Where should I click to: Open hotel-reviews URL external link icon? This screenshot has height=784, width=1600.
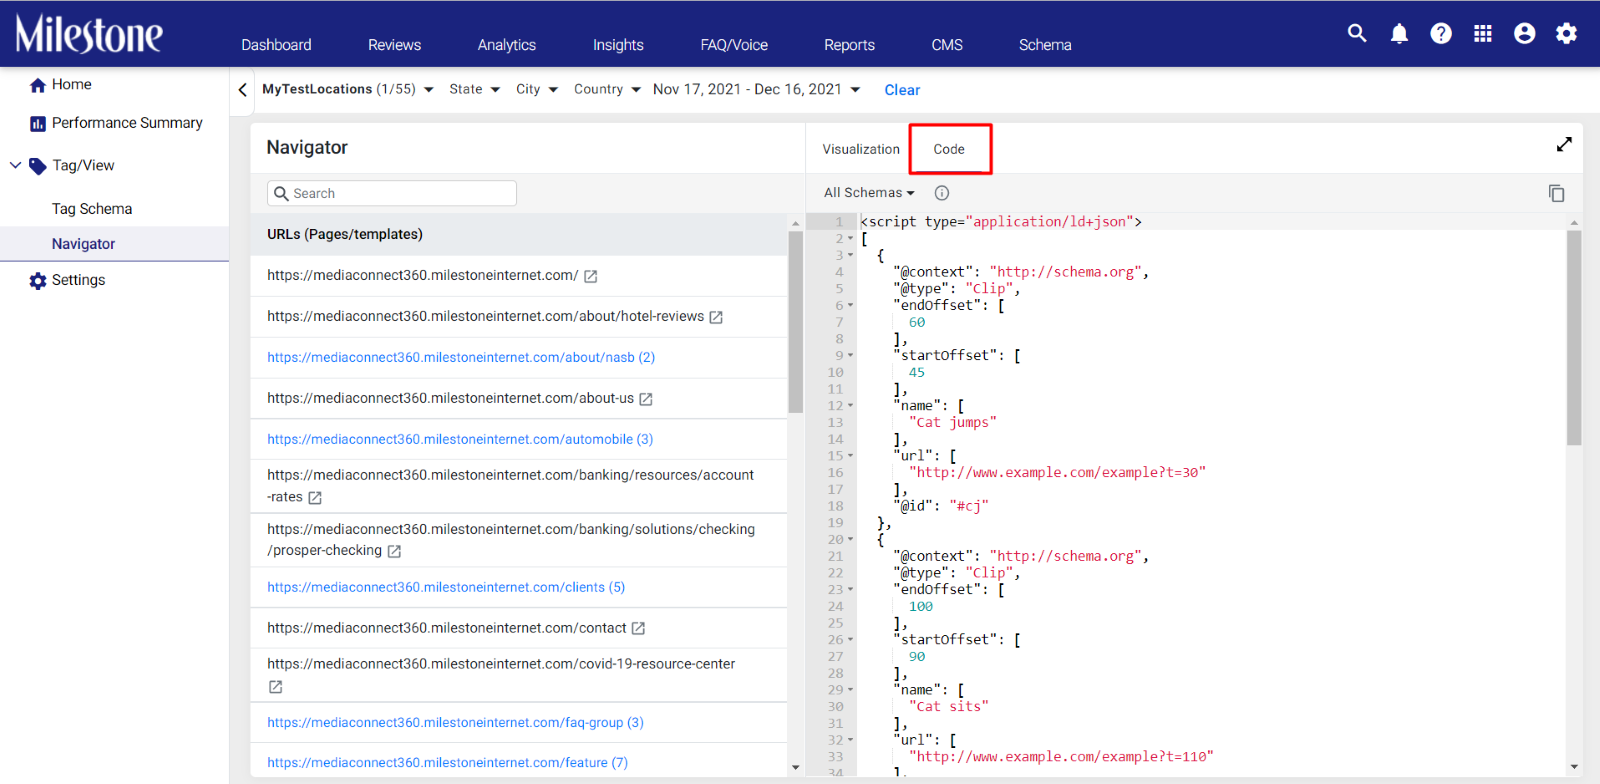[716, 317]
